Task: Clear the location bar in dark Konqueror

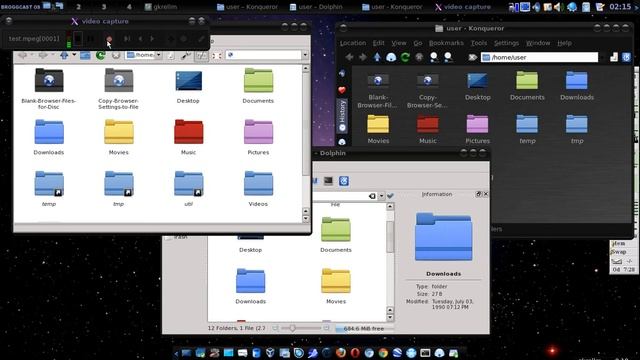Action: coord(473,57)
